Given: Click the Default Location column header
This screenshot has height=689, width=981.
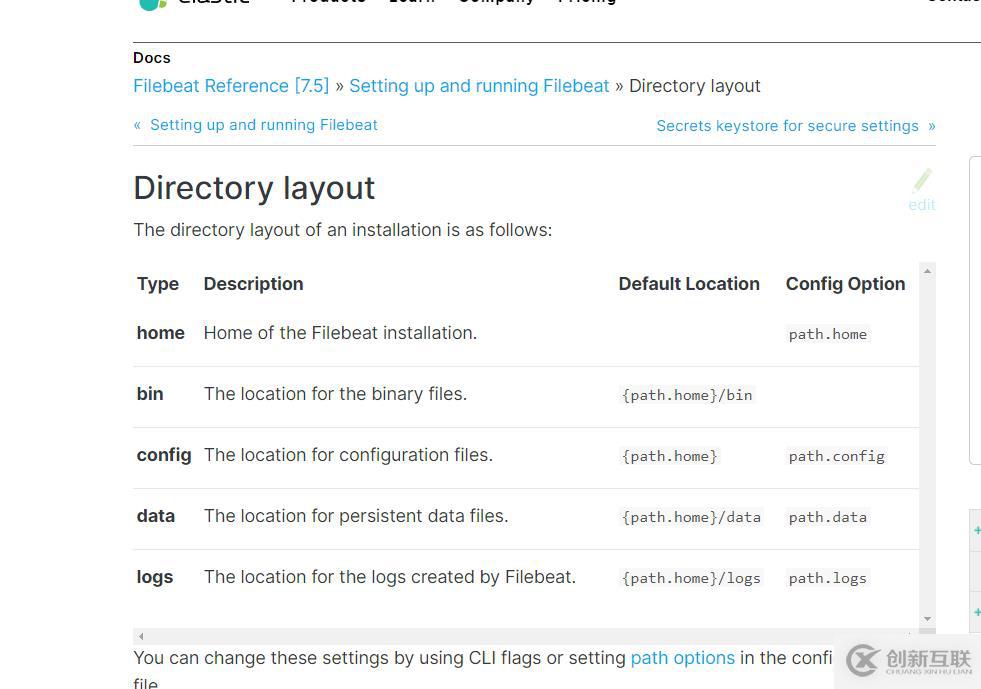Looking at the screenshot, I should [x=689, y=284].
